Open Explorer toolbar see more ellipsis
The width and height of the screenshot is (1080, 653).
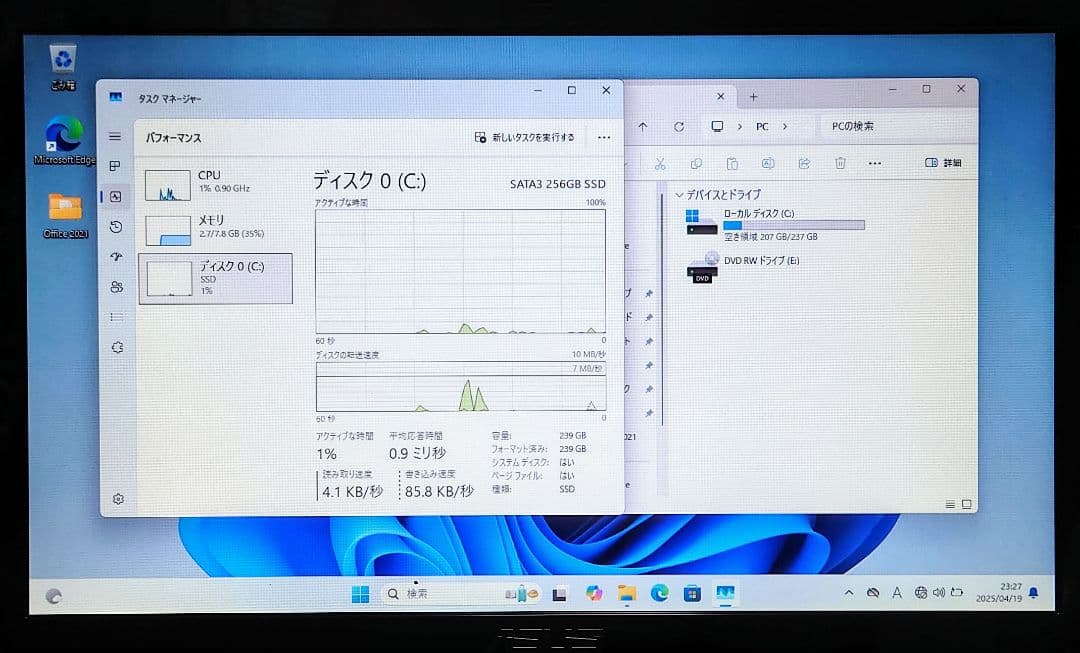pyautogui.click(x=875, y=163)
